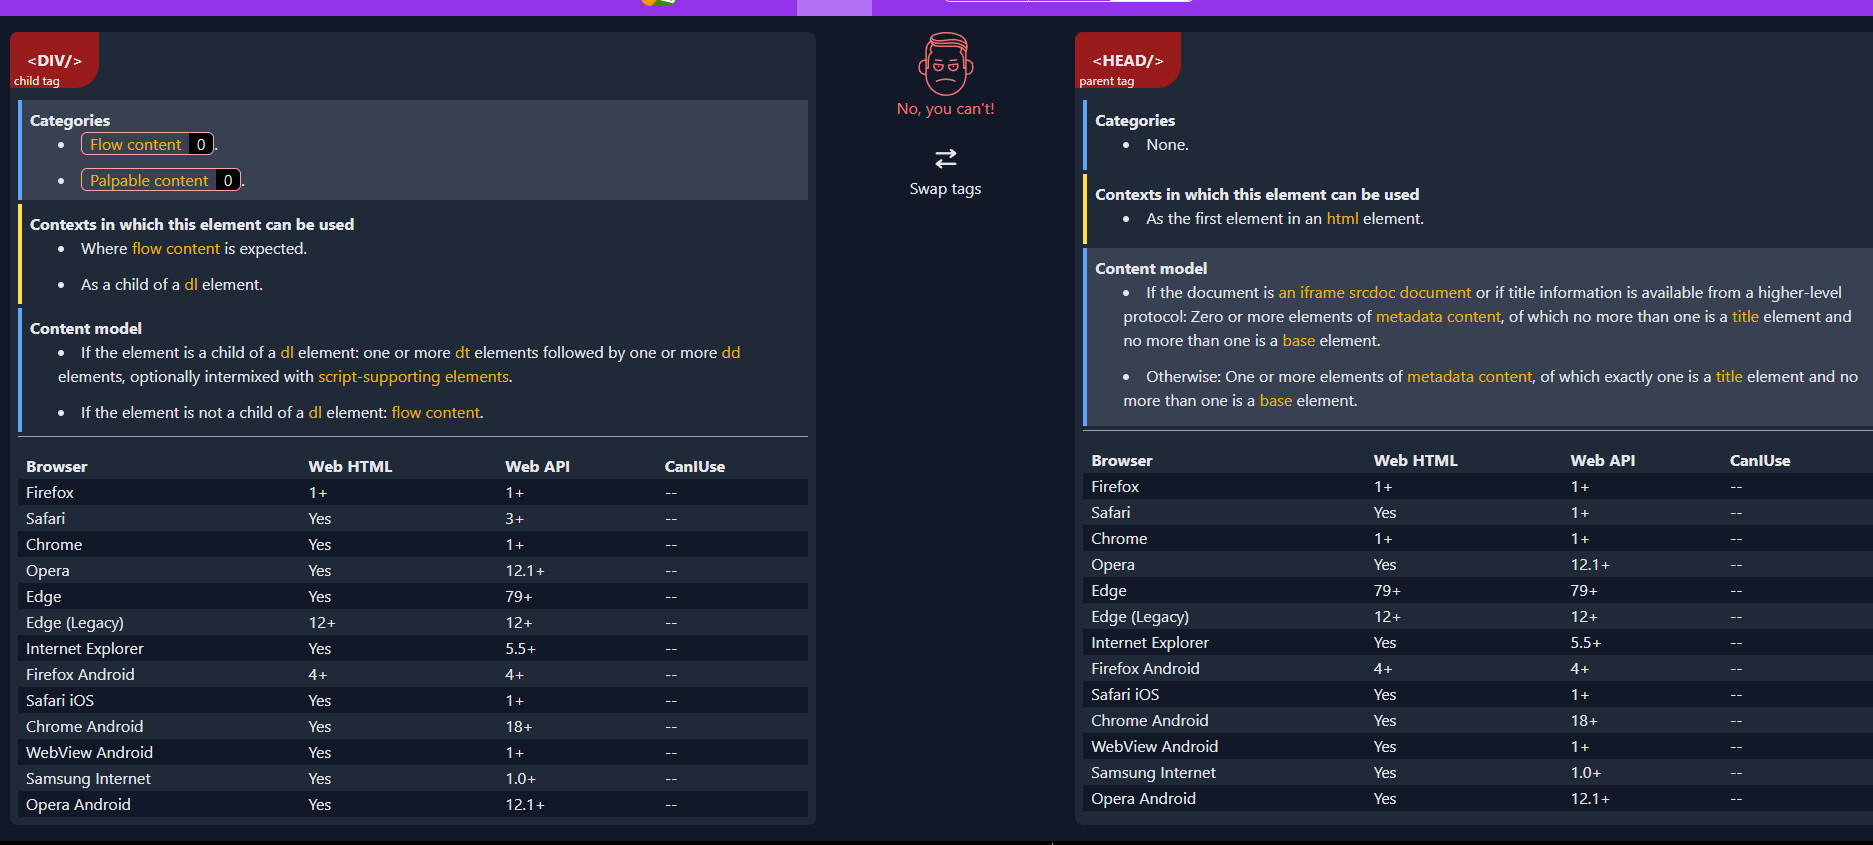
Task: Open the script-supporting elements link
Action: 413,376
